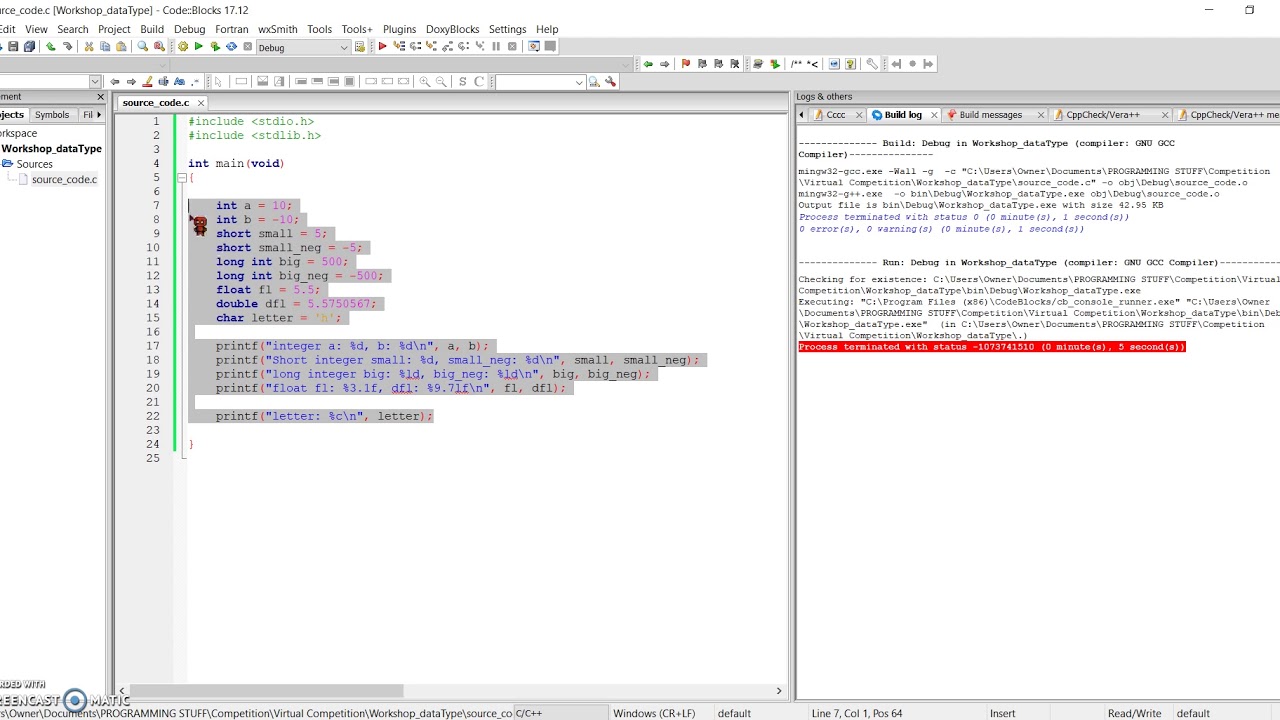
Task: Click the editor horizontal scrollbar
Action: (x=266, y=691)
